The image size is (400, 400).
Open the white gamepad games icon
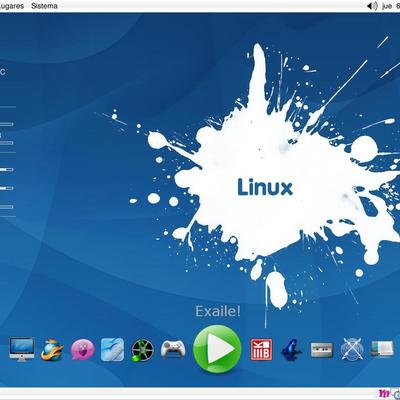pyautogui.click(x=173, y=349)
